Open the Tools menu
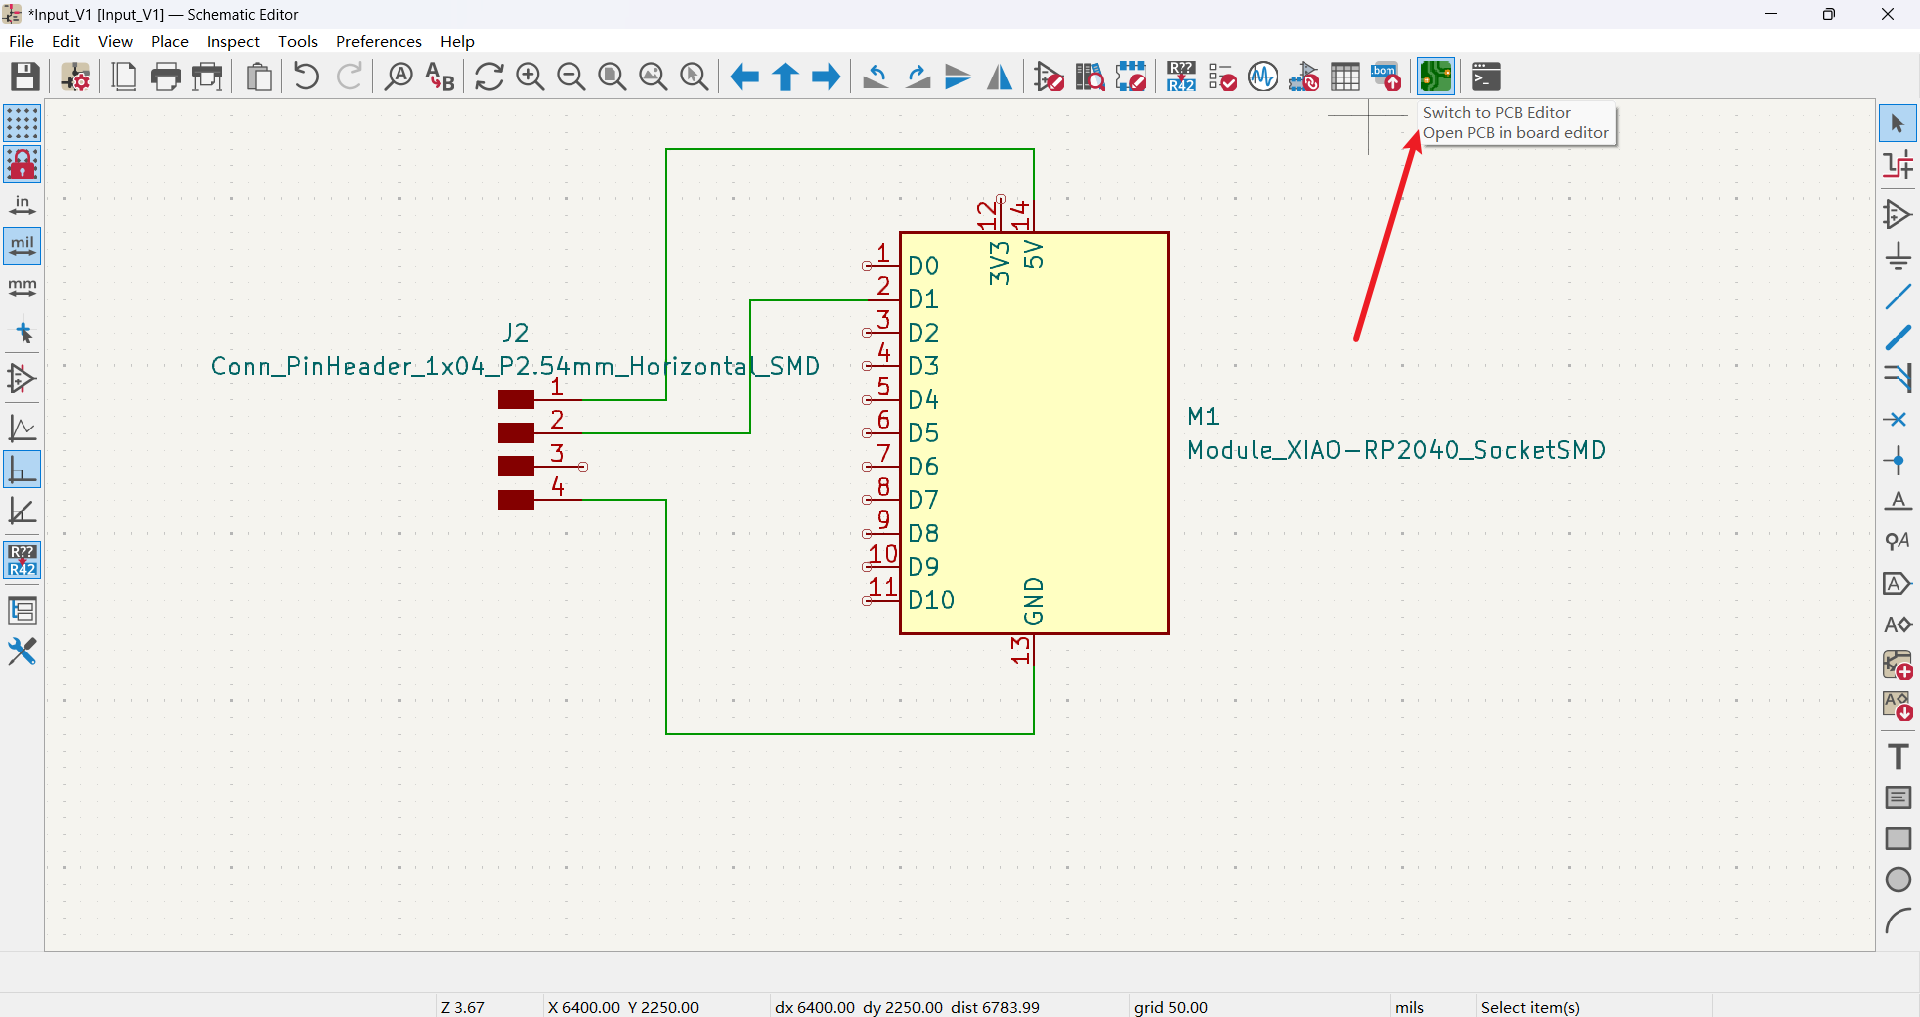1920x1017 pixels. pyautogui.click(x=298, y=41)
